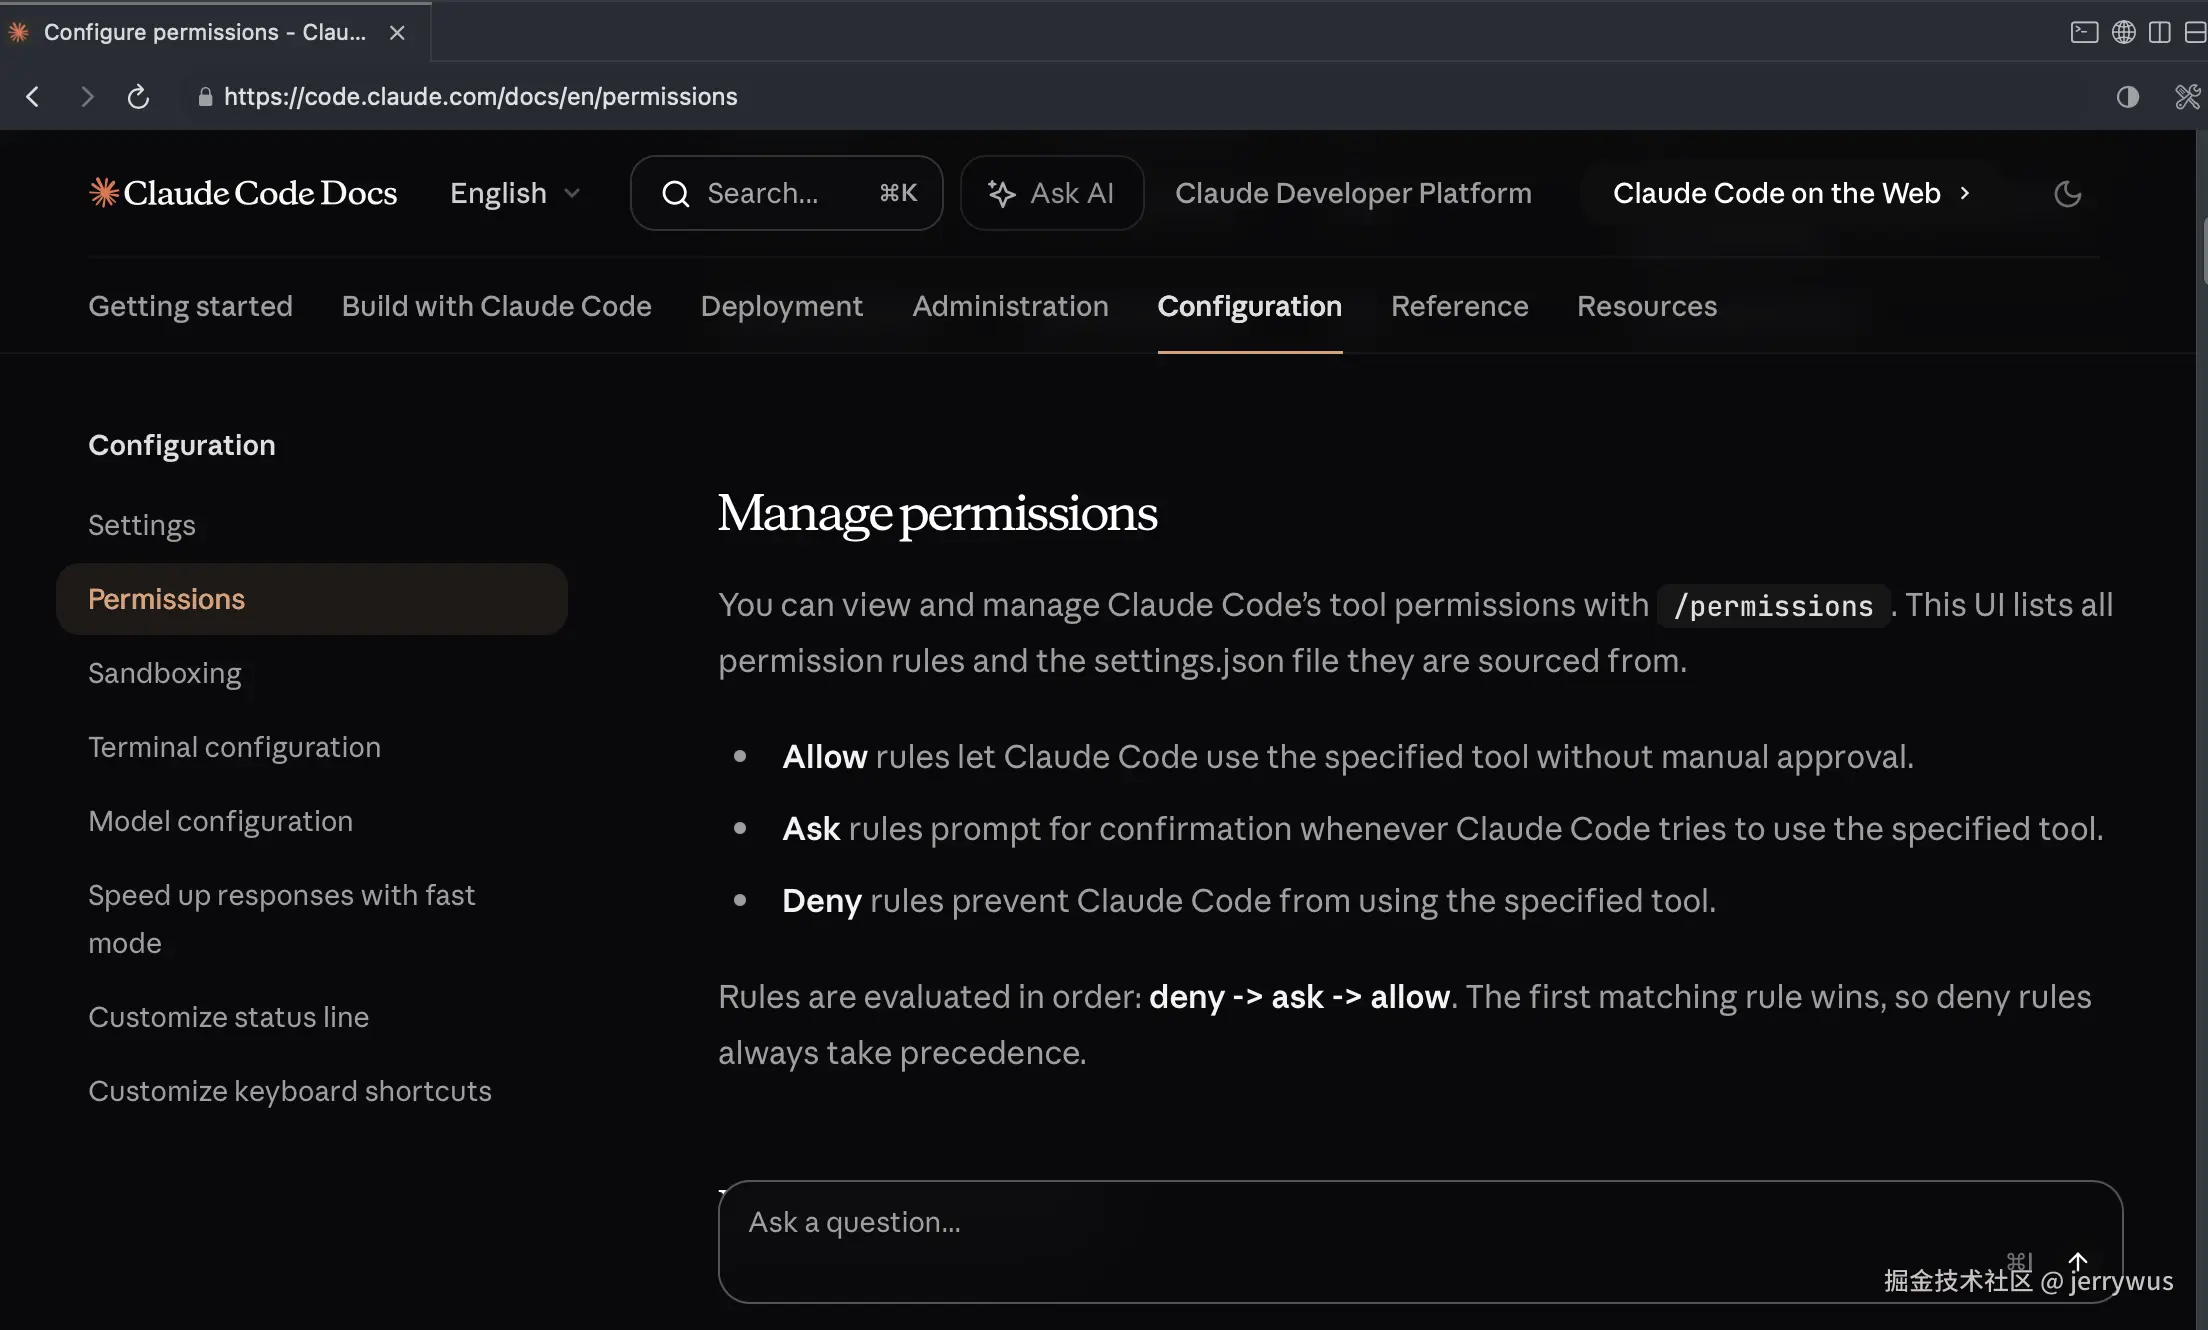Go back with the left arrow
2208x1330 pixels.
click(33, 97)
